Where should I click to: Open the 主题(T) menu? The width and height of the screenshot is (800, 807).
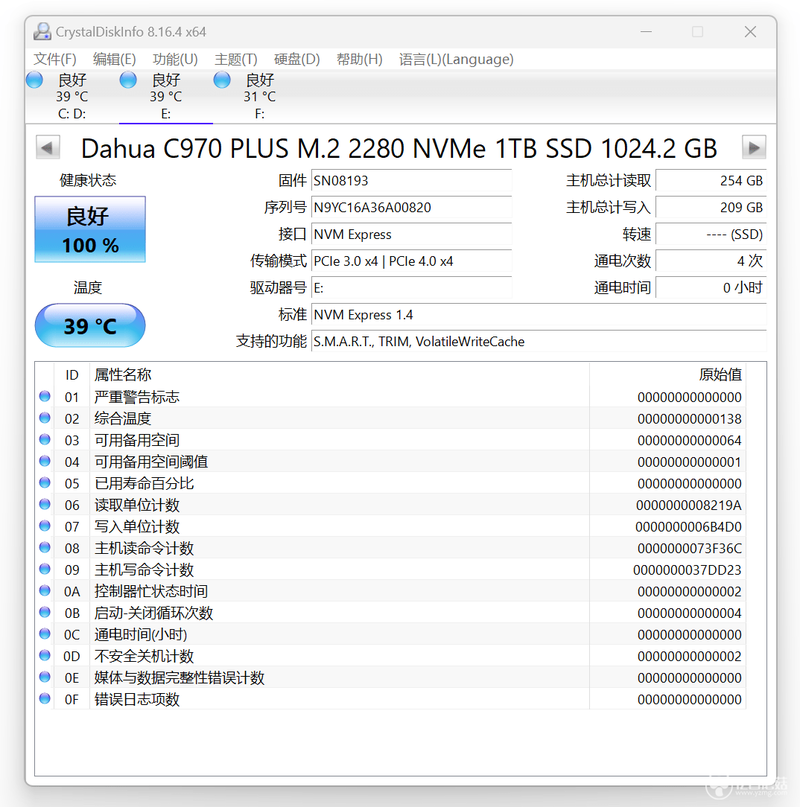tap(236, 59)
